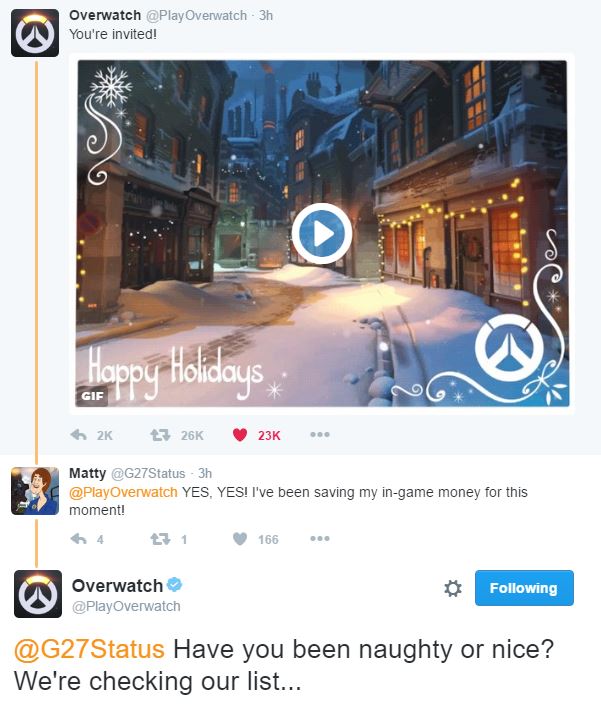Reply to Matty's tweet
Screen dimensions: 601x704
(x=79, y=538)
